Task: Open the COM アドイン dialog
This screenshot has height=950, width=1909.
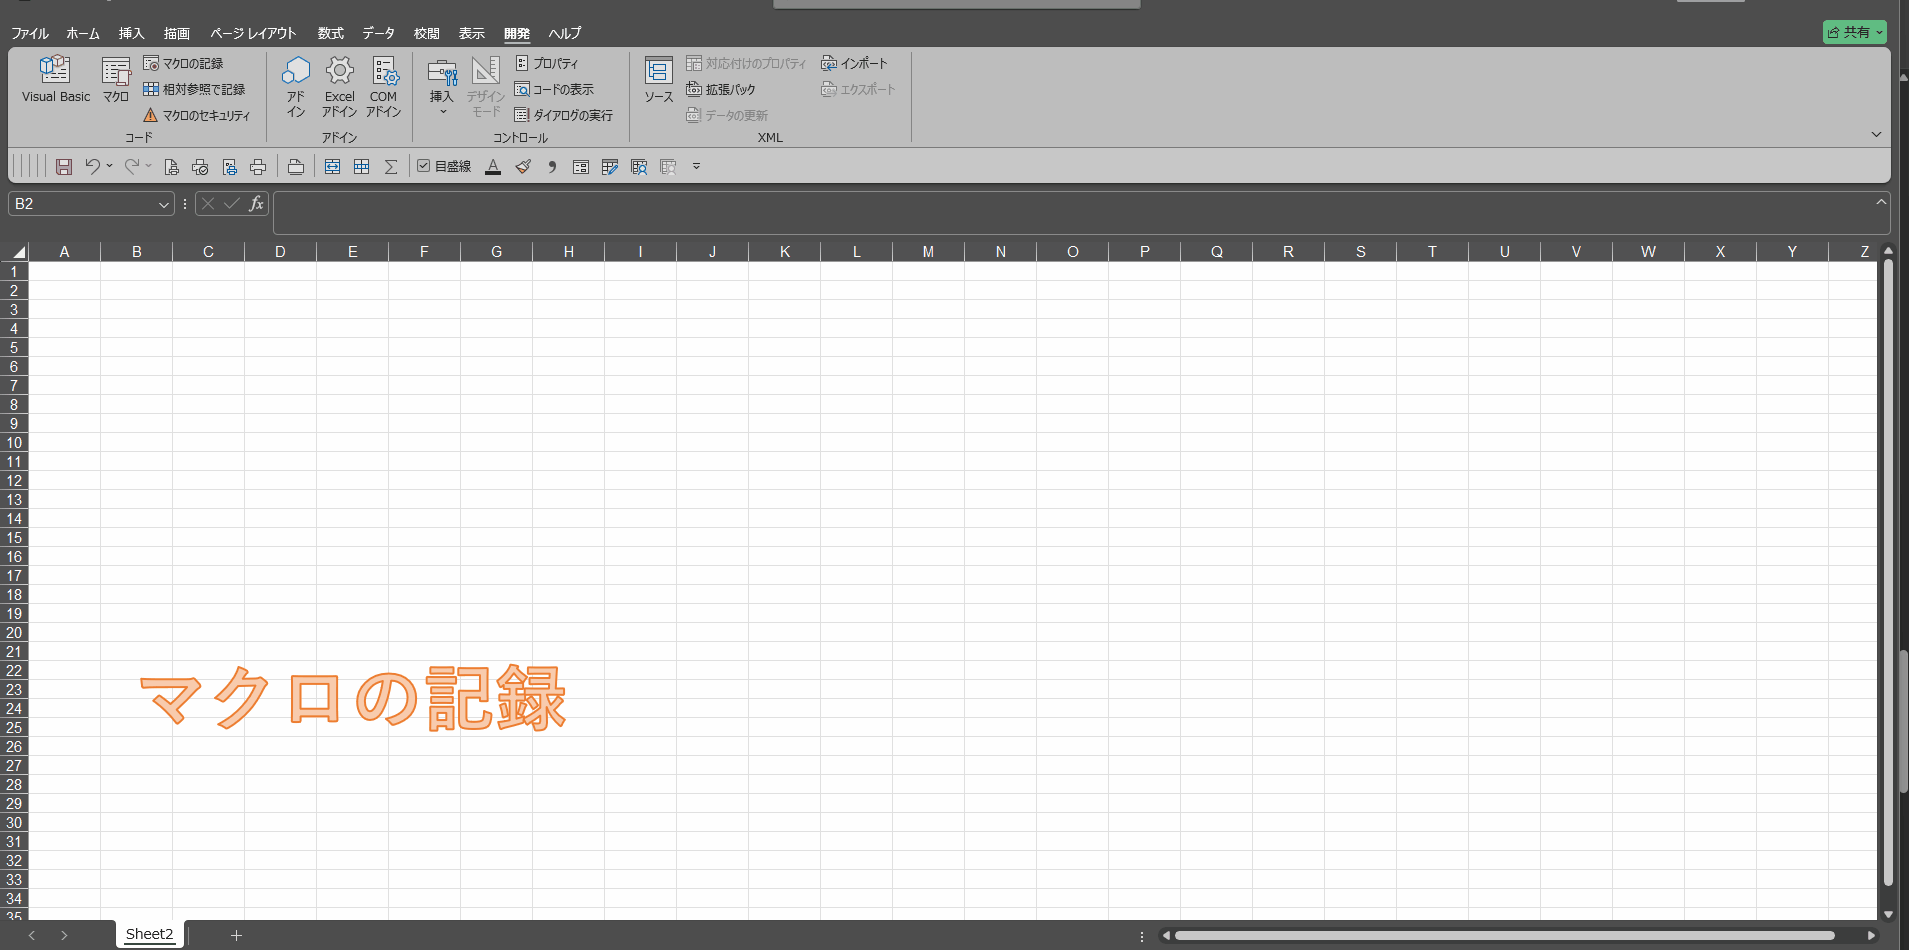Action: click(x=384, y=86)
